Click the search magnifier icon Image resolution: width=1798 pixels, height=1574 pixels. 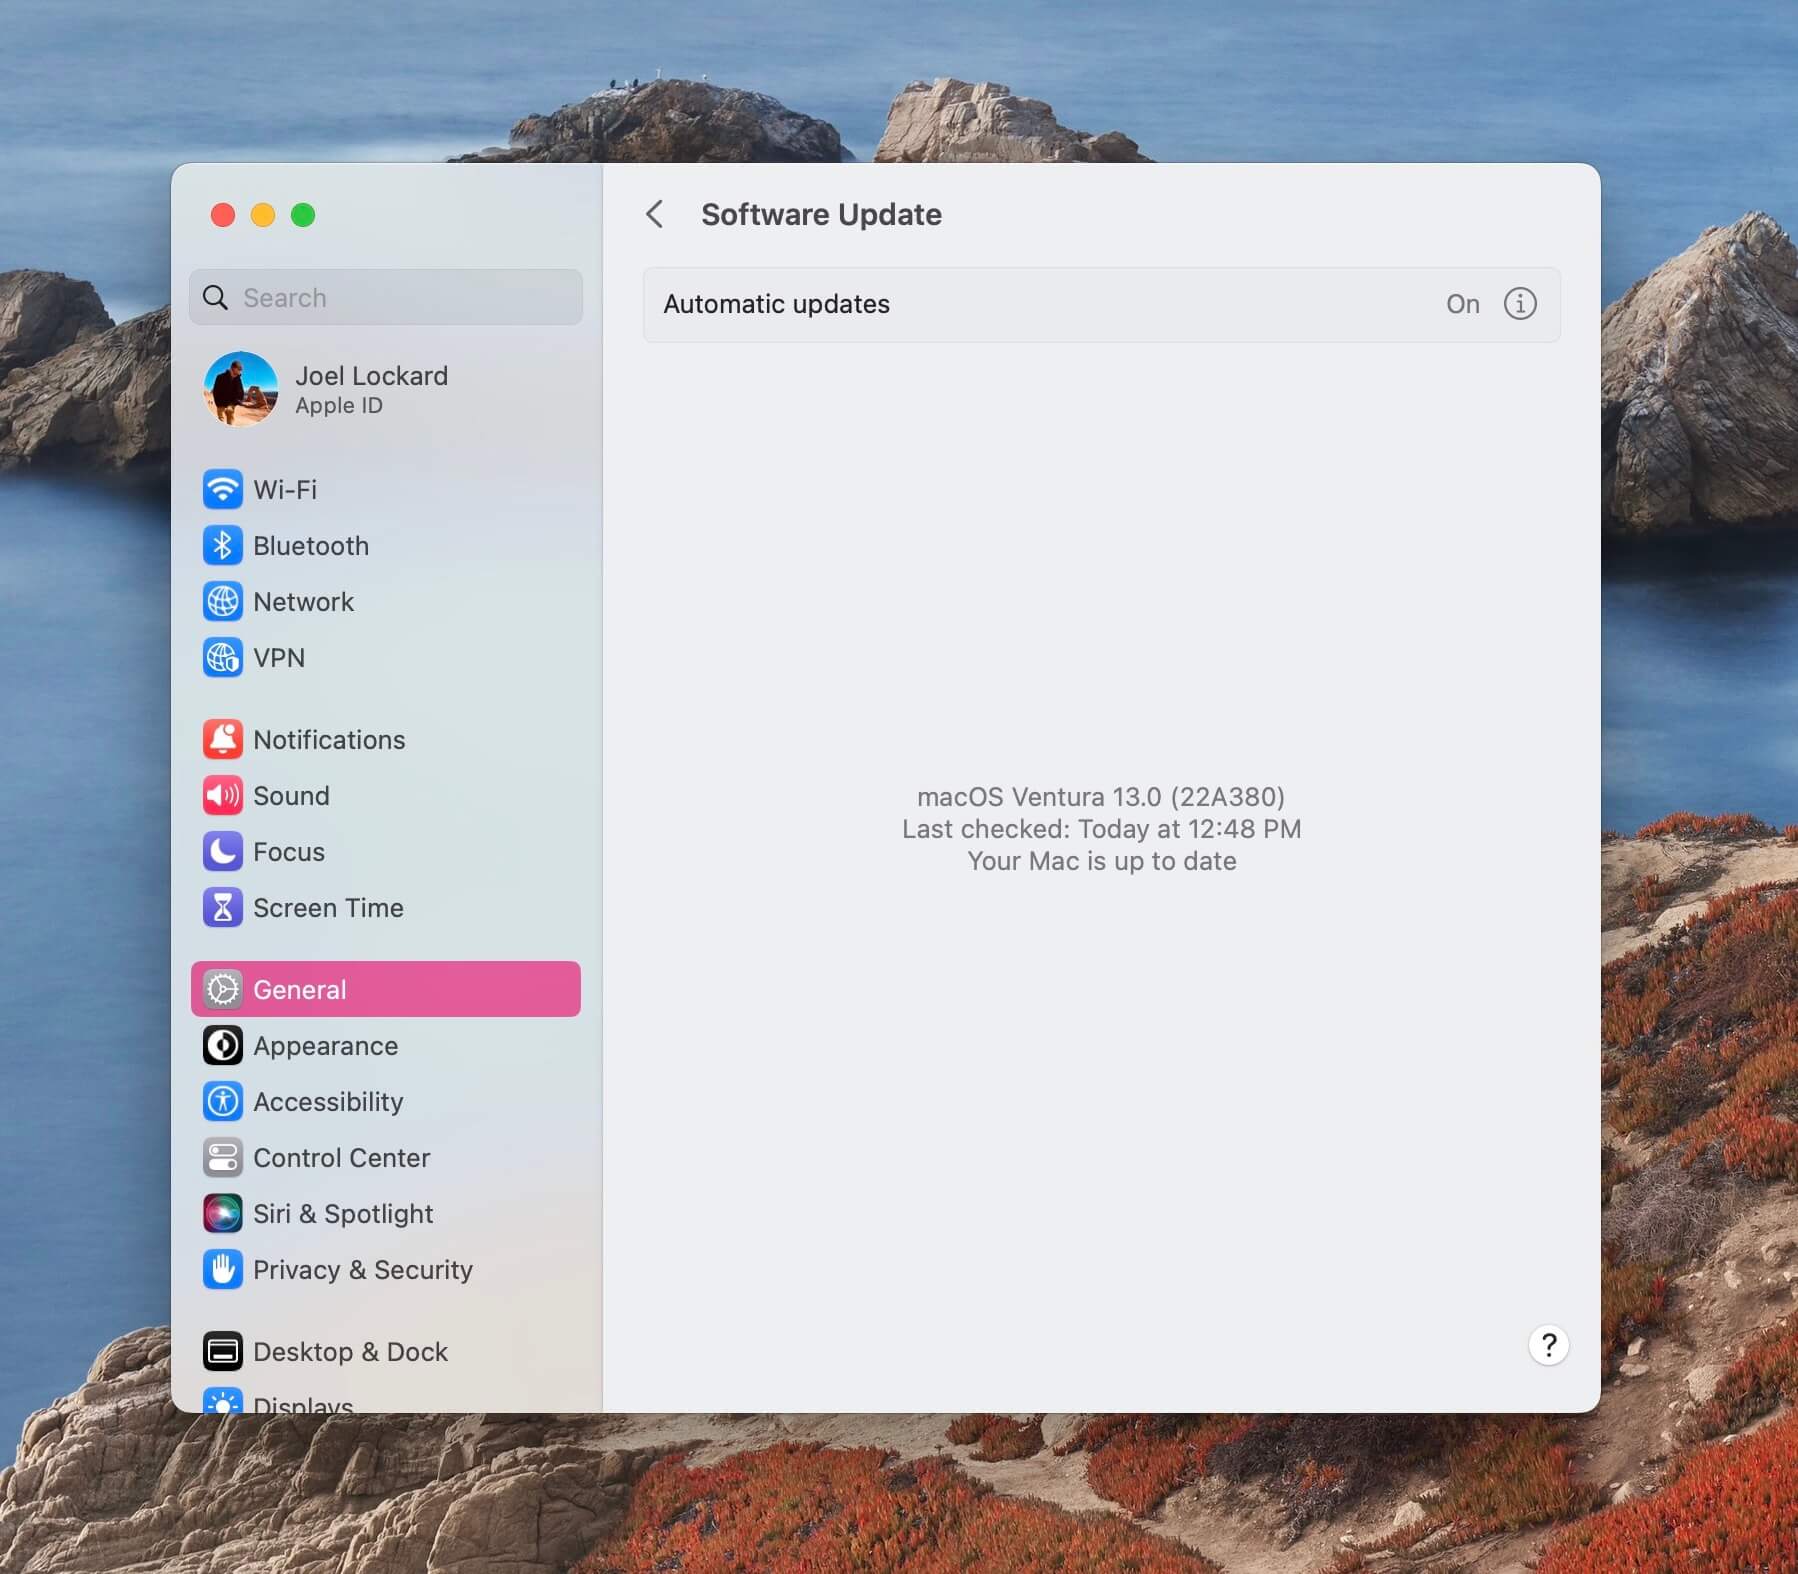(x=215, y=297)
